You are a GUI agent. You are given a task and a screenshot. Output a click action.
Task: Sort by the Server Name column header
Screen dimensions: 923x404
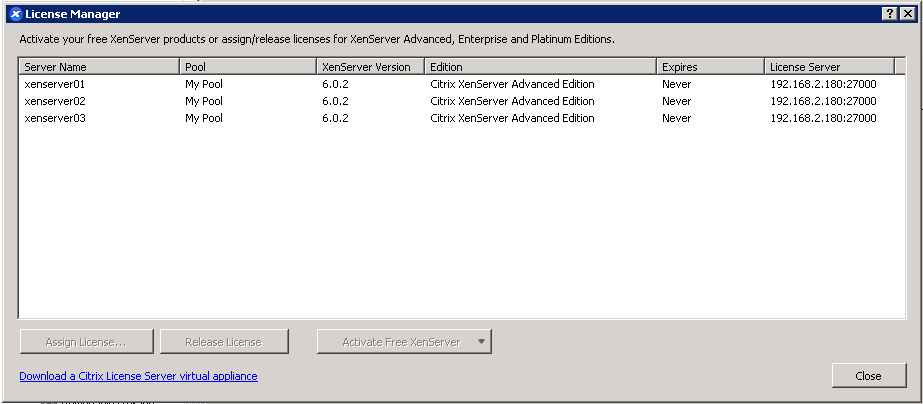tap(99, 67)
